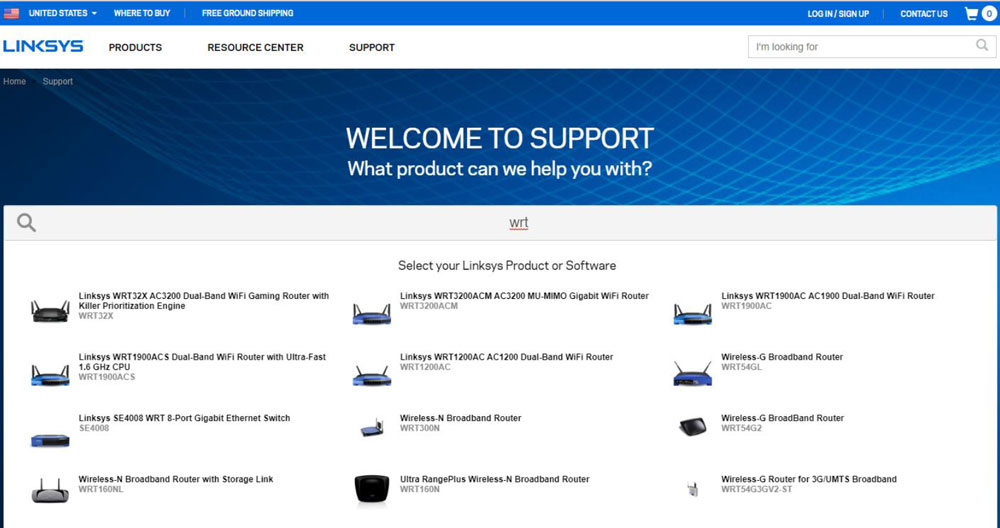The width and height of the screenshot is (1000, 528).
Task: Open Wireless-G Router for 3G/UMTS Broadband entry
Action: [809, 480]
